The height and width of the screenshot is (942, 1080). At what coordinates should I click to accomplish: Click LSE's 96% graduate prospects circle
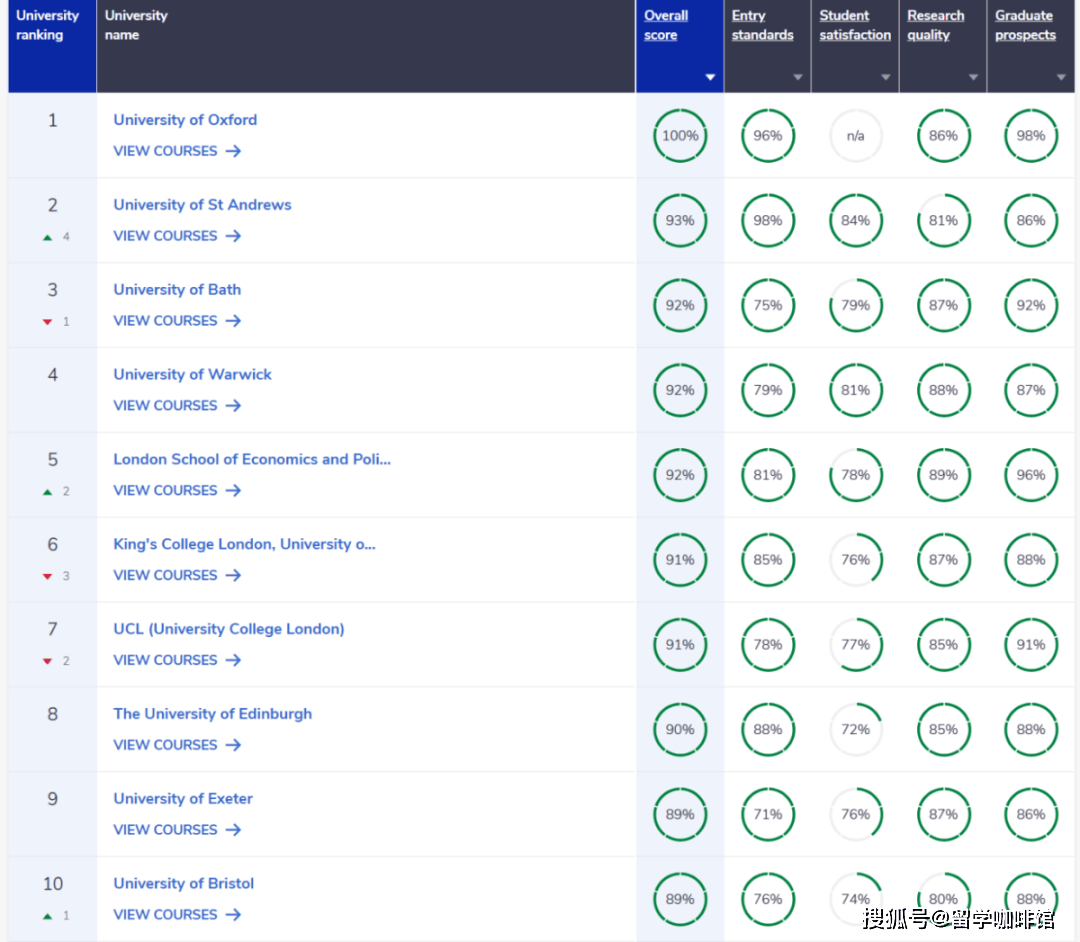pyautogui.click(x=1031, y=475)
